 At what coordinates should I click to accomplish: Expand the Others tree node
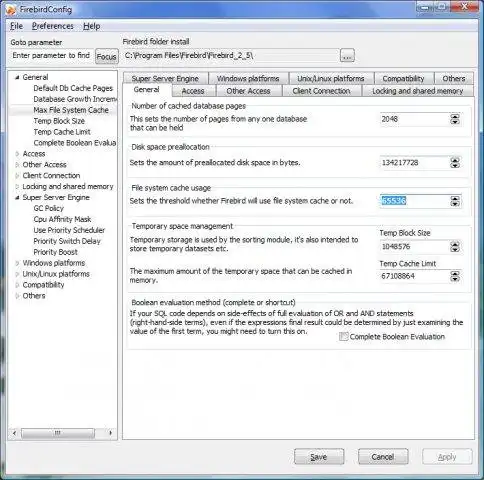pos(17,296)
